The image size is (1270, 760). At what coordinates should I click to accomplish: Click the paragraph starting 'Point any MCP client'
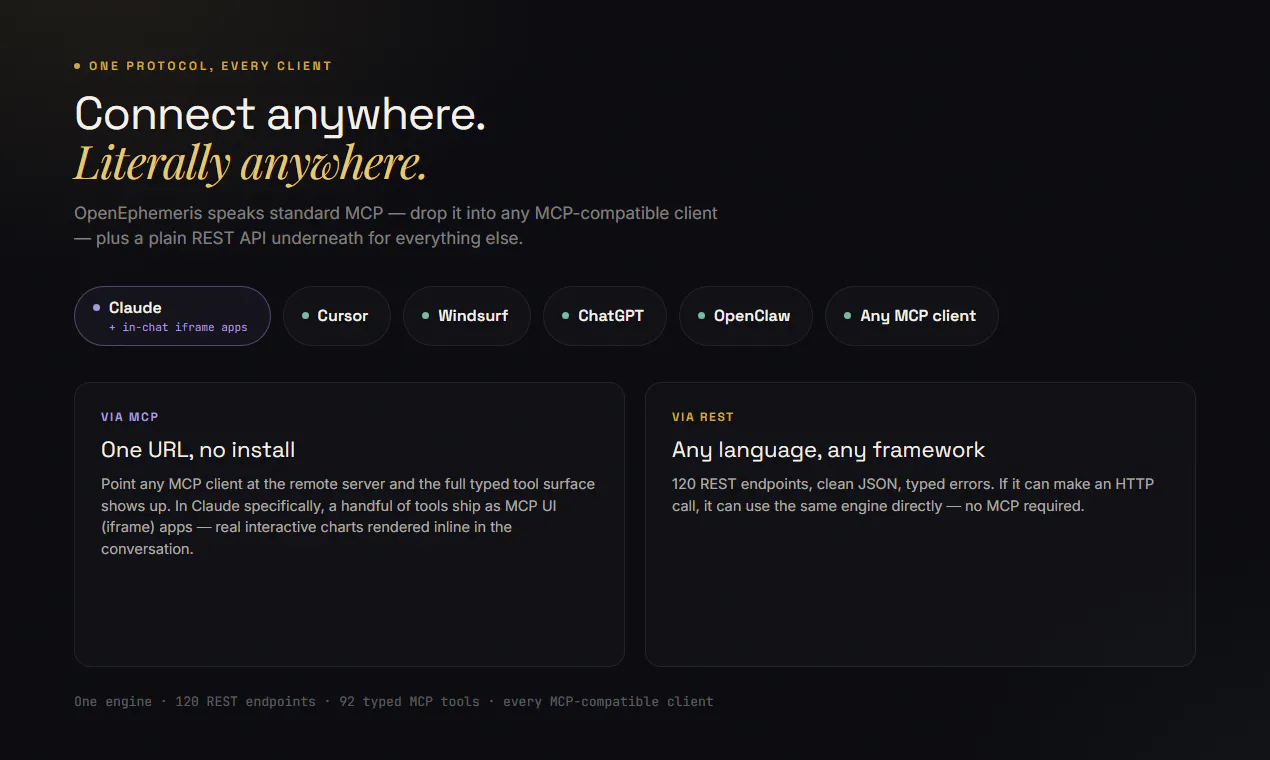coord(348,516)
